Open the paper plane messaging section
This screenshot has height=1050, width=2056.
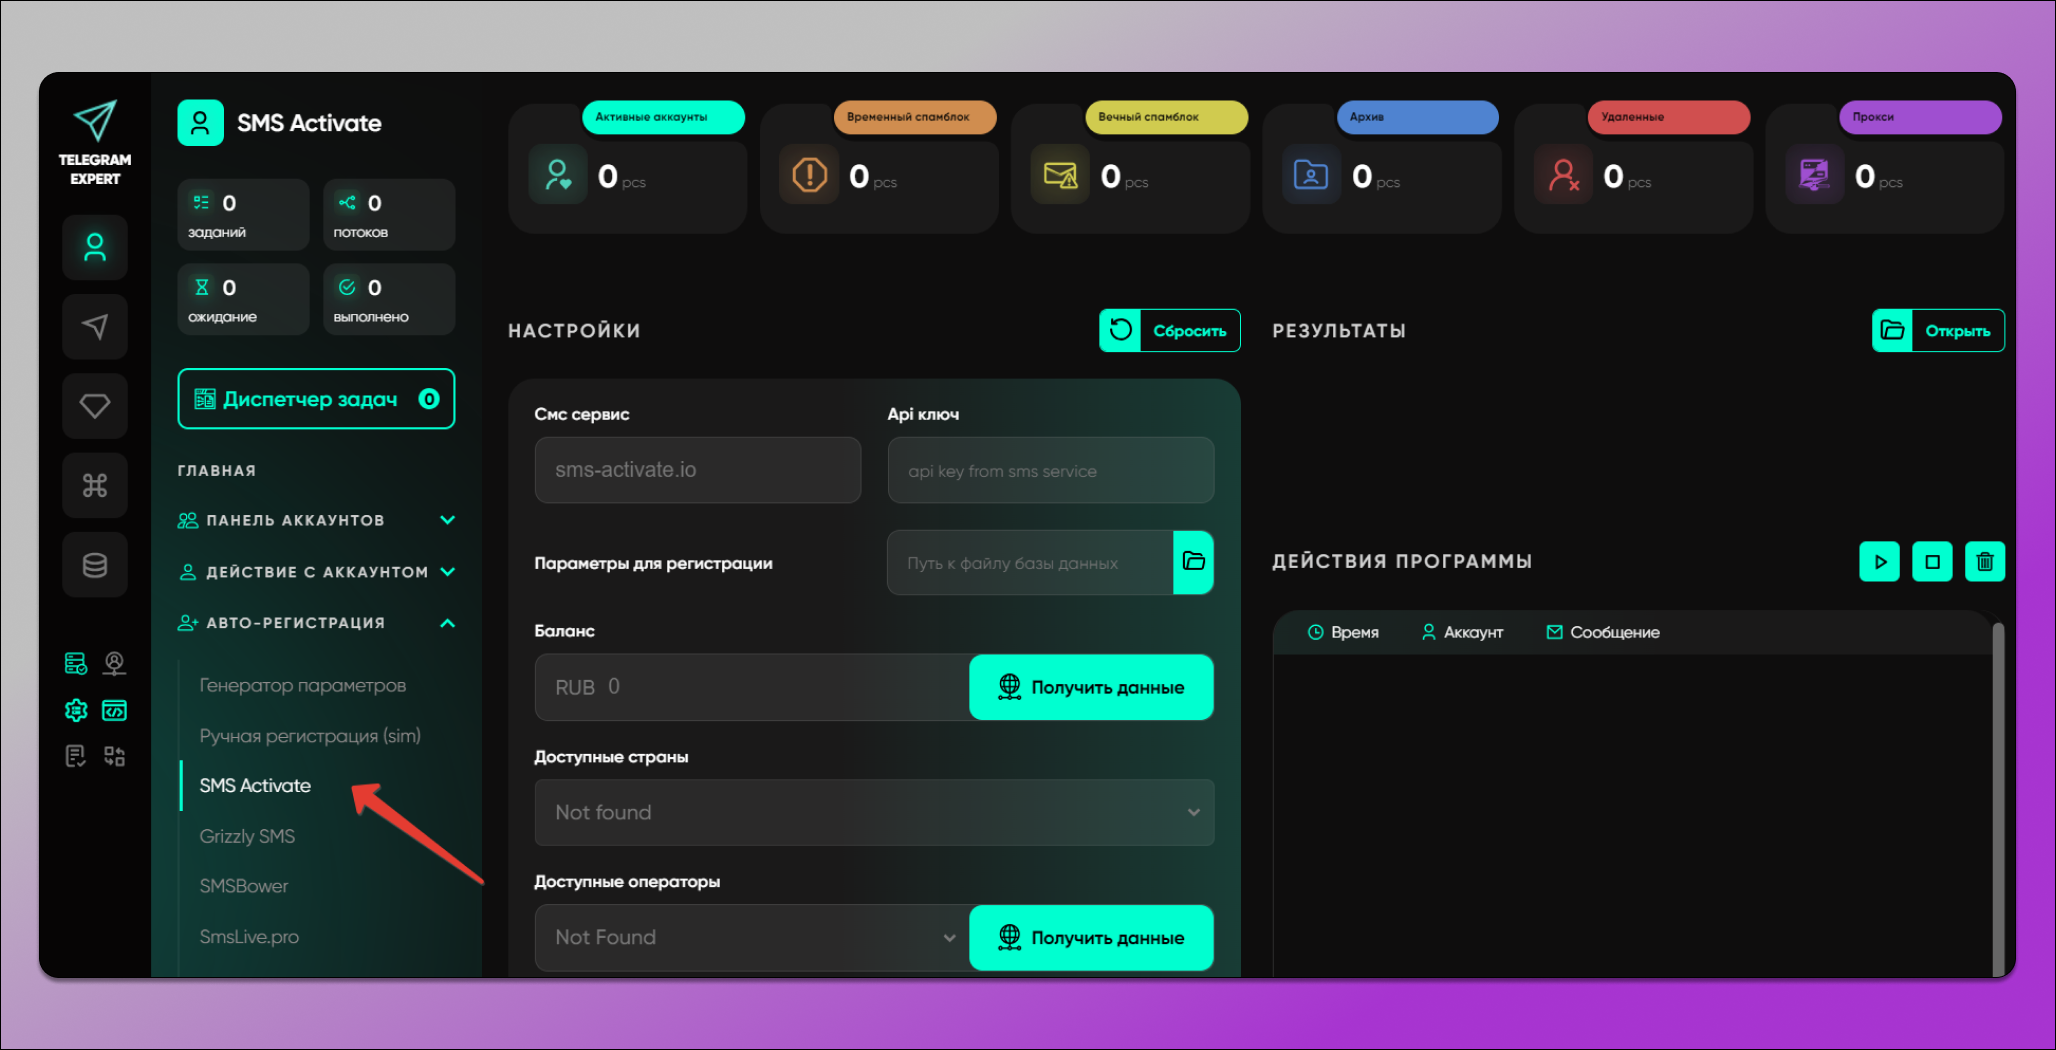point(95,326)
